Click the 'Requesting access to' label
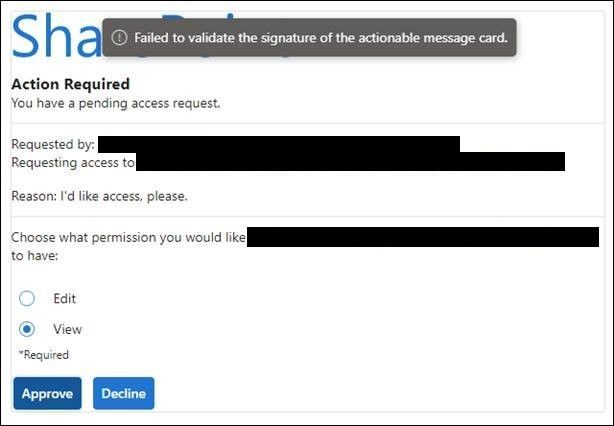The height and width of the screenshot is (426, 614). (x=72, y=161)
